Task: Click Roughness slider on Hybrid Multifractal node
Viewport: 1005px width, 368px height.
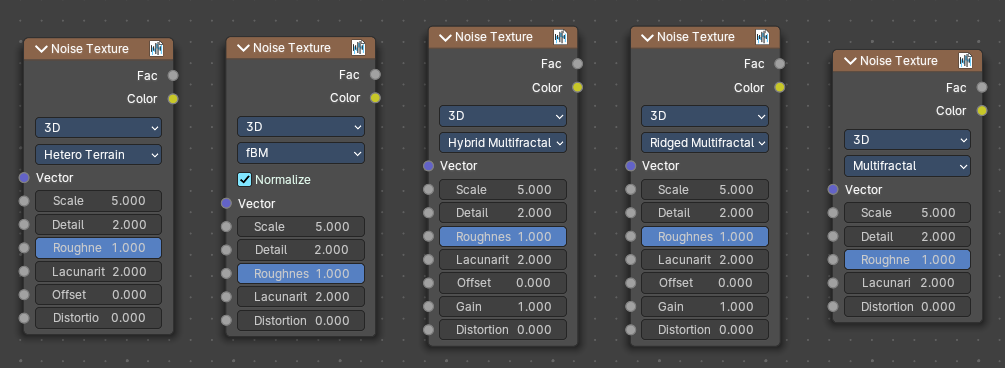Action: (503, 237)
